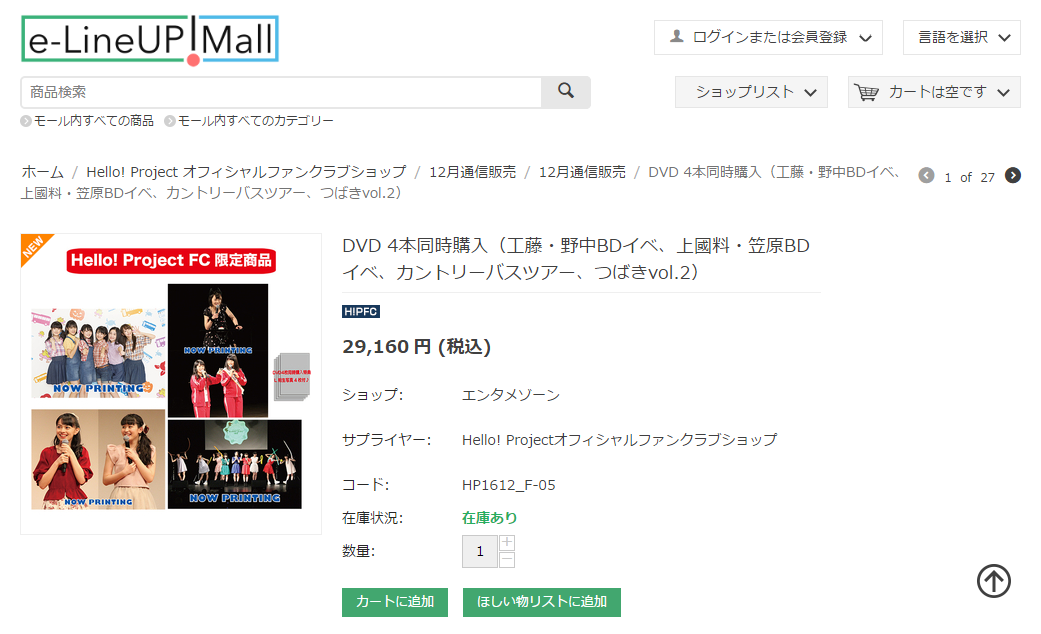This screenshot has width=1041, height=634.
Task: Click the chevron beside ショップリスト
Action: point(811,93)
